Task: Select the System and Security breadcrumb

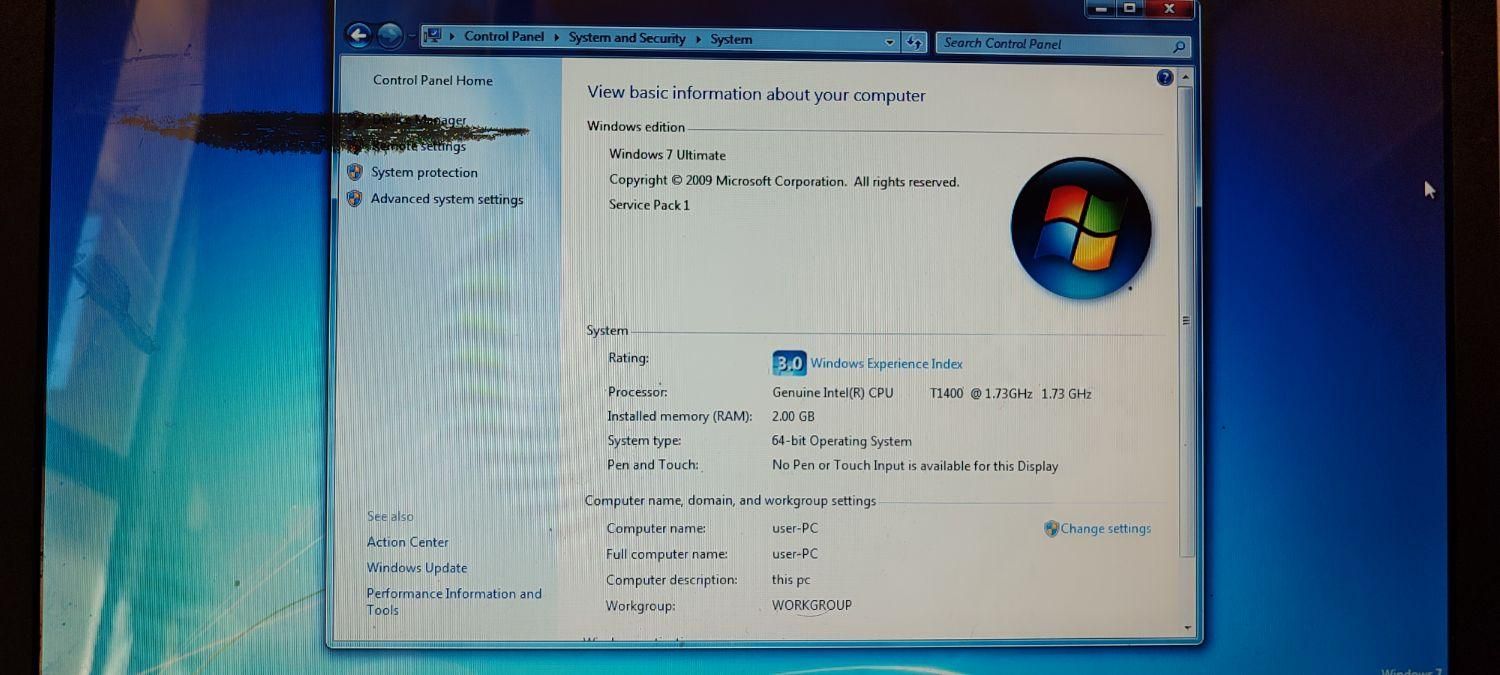Action: click(x=627, y=38)
